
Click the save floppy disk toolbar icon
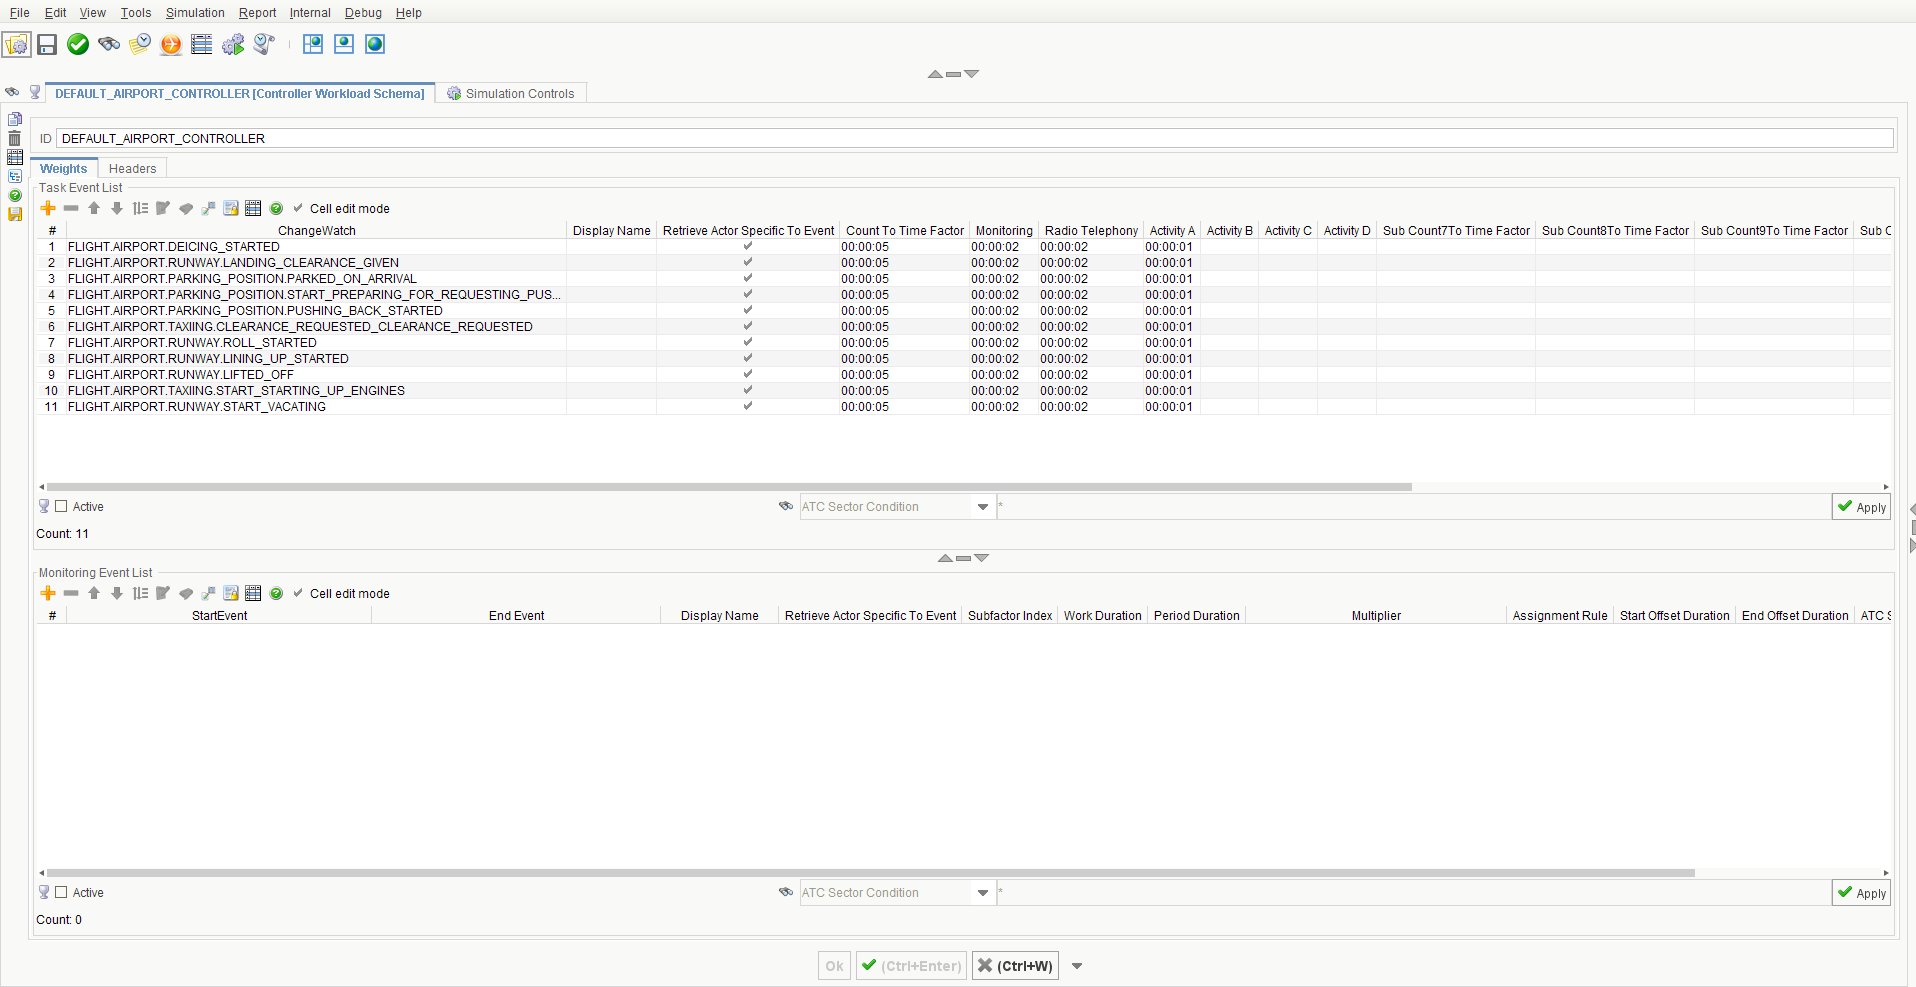pyautogui.click(x=47, y=44)
